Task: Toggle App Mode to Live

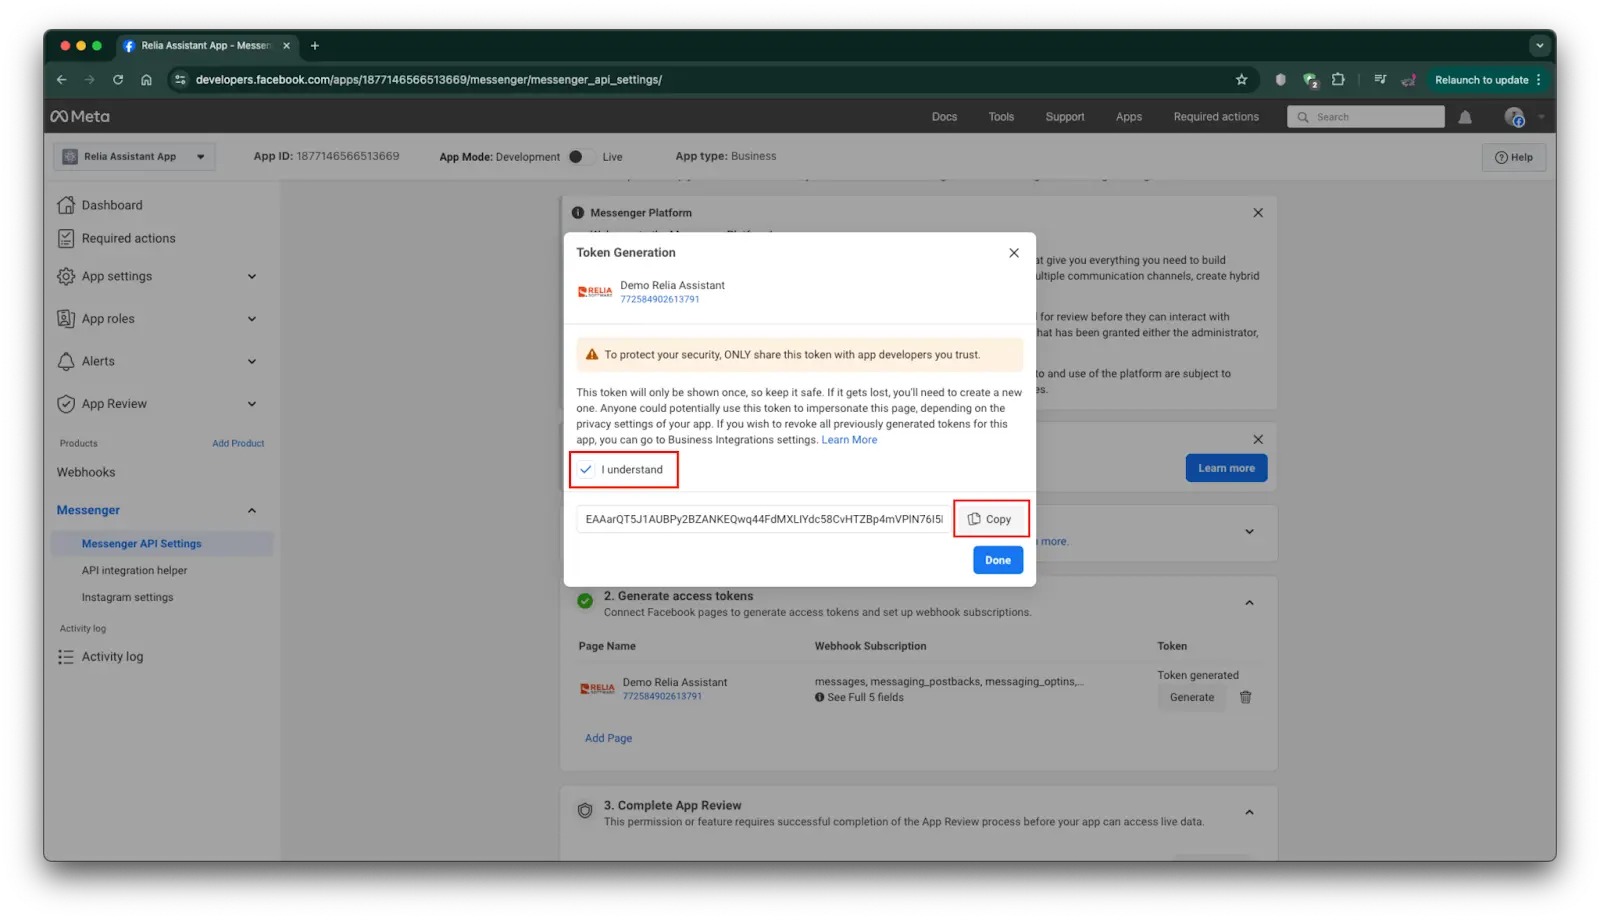Action: 577,157
